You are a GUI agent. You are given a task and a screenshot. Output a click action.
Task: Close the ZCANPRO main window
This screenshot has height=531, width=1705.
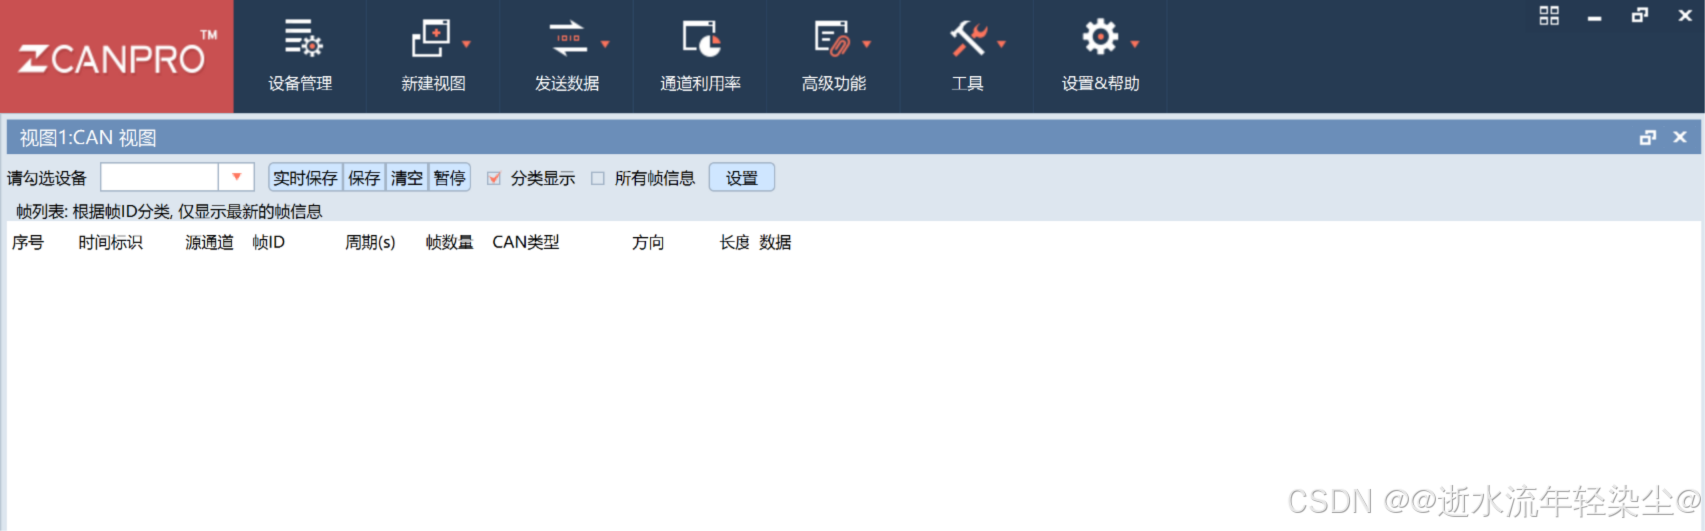pyautogui.click(x=1685, y=15)
